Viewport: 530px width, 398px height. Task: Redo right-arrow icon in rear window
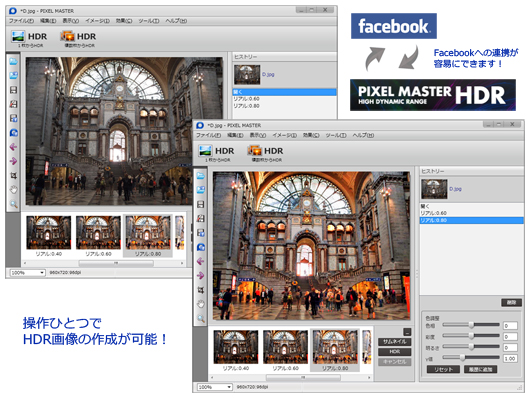(14, 161)
